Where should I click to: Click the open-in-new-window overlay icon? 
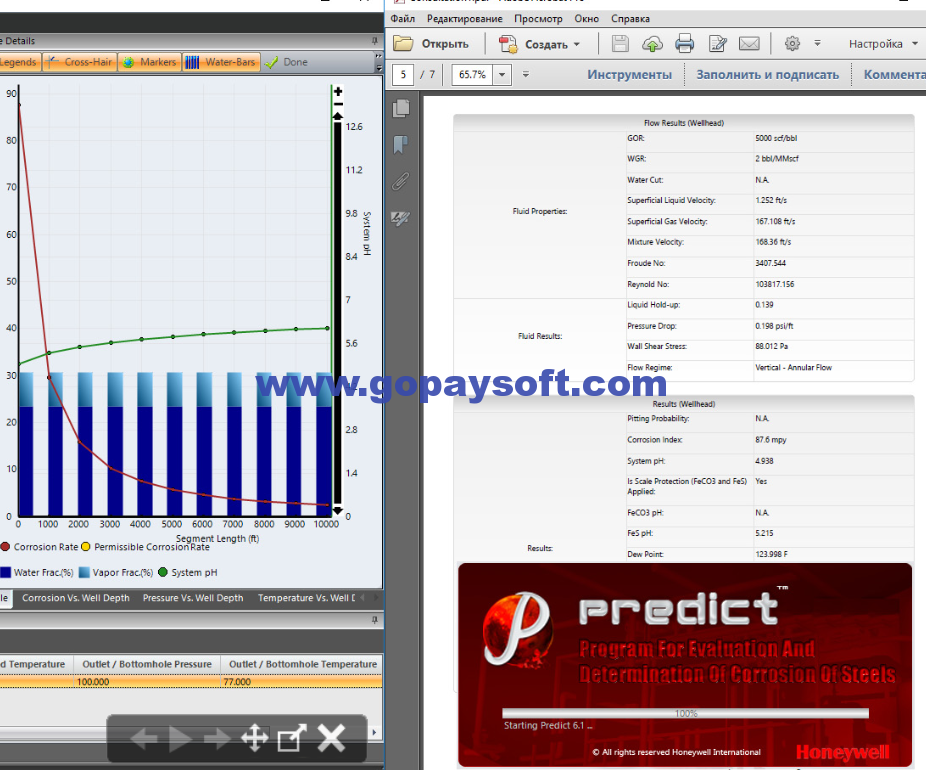tap(292, 738)
